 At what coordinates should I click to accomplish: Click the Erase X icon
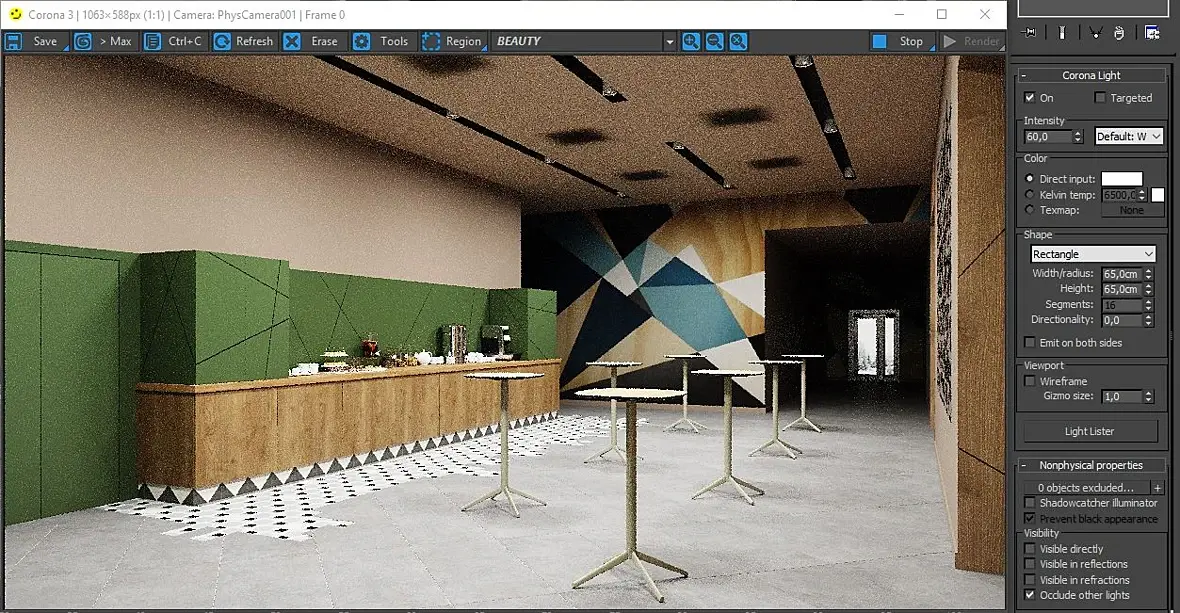point(292,41)
